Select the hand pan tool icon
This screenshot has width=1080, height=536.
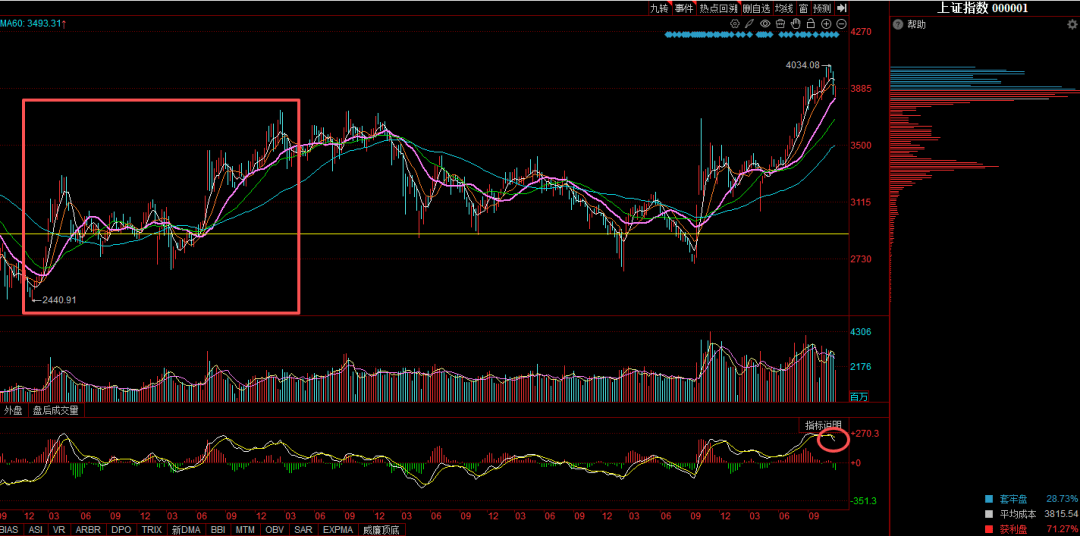click(796, 23)
